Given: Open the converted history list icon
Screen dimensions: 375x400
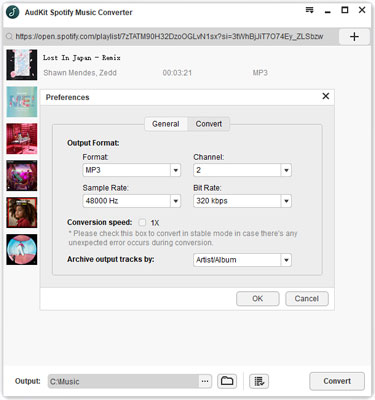Looking at the screenshot, I should pyautogui.click(x=259, y=381).
